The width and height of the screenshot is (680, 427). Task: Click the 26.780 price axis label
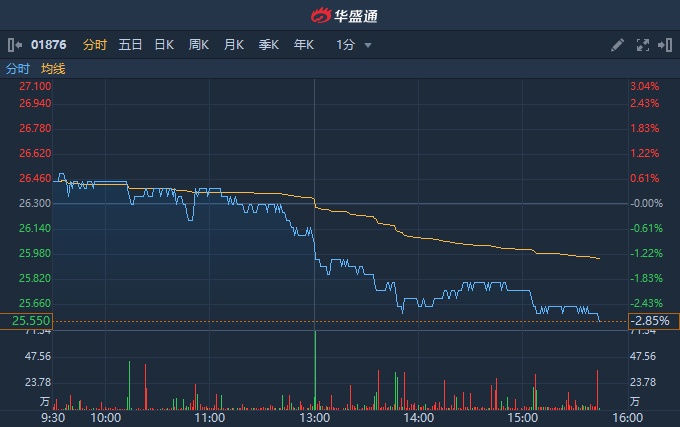coord(35,128)
